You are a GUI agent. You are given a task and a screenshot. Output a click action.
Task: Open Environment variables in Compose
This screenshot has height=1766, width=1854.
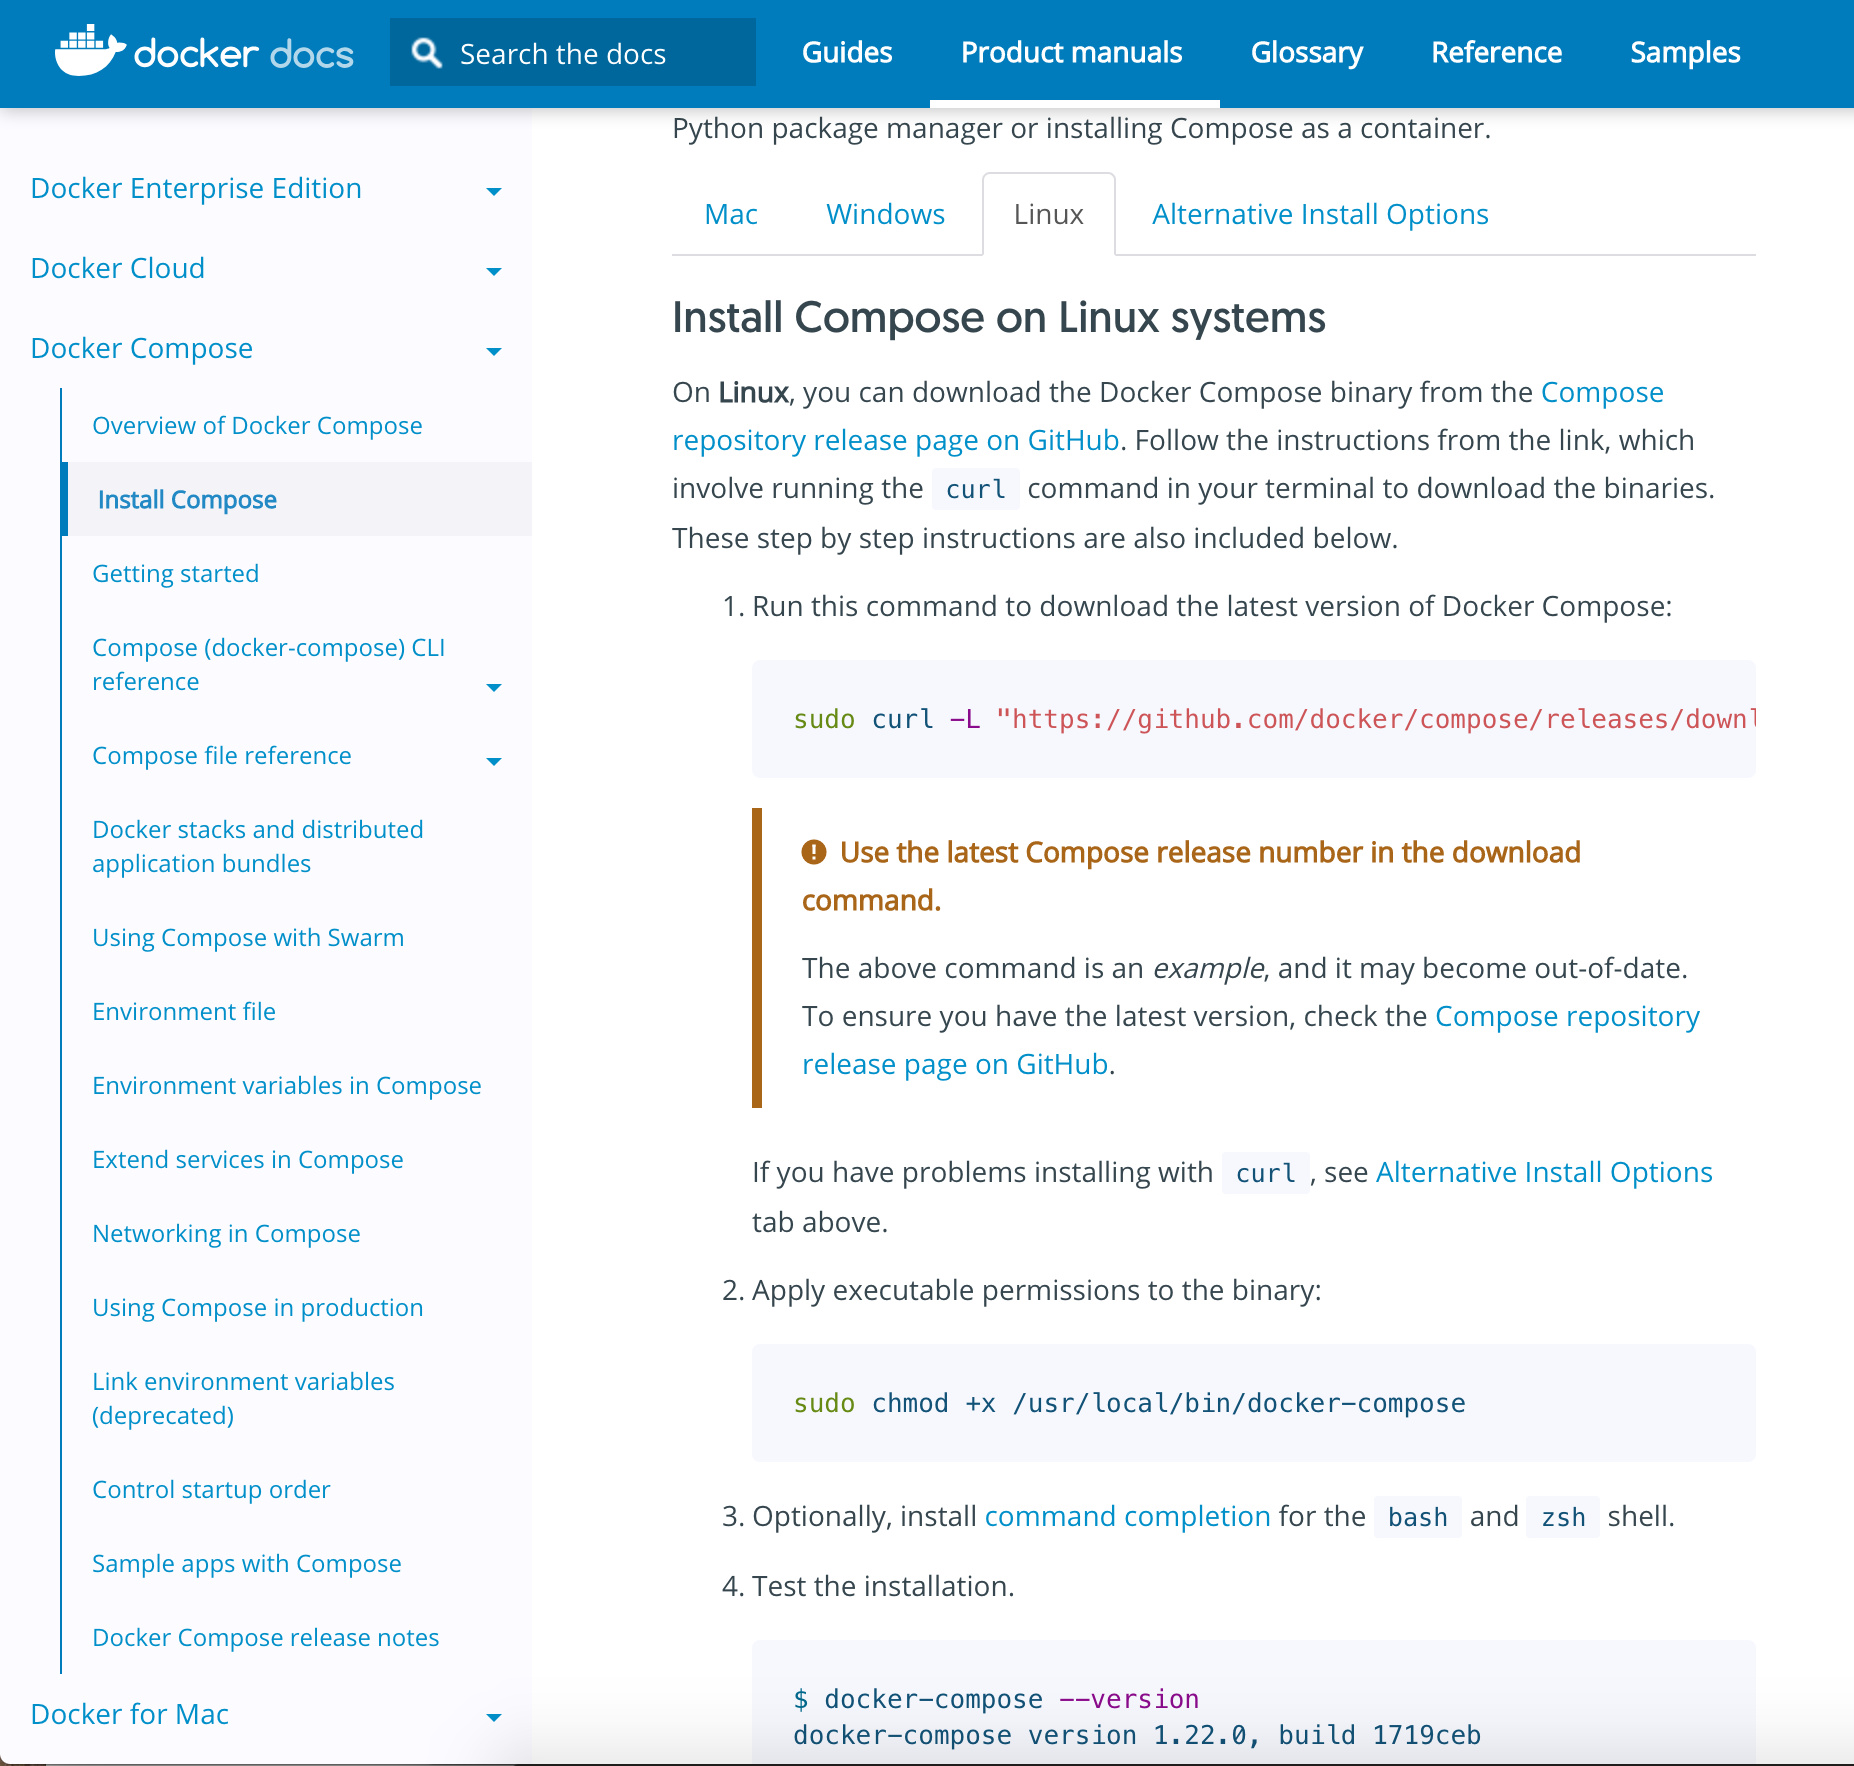pos(287,1085)
